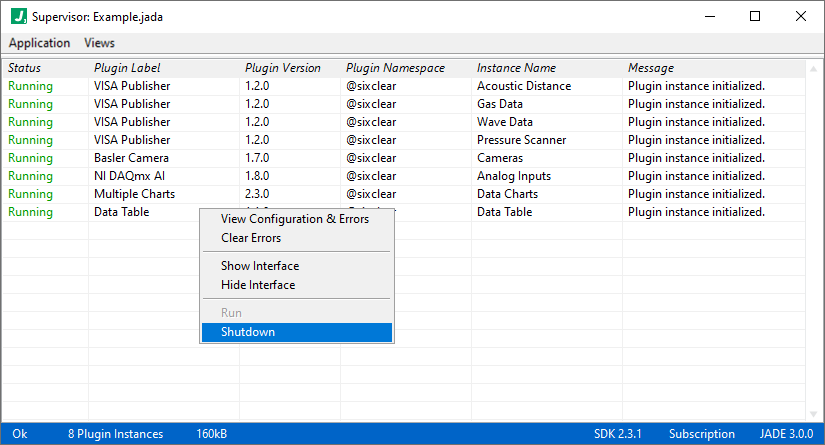Click VISA Publisher in Wave Data row
825x445 pixels.
(x=132, y=122)
